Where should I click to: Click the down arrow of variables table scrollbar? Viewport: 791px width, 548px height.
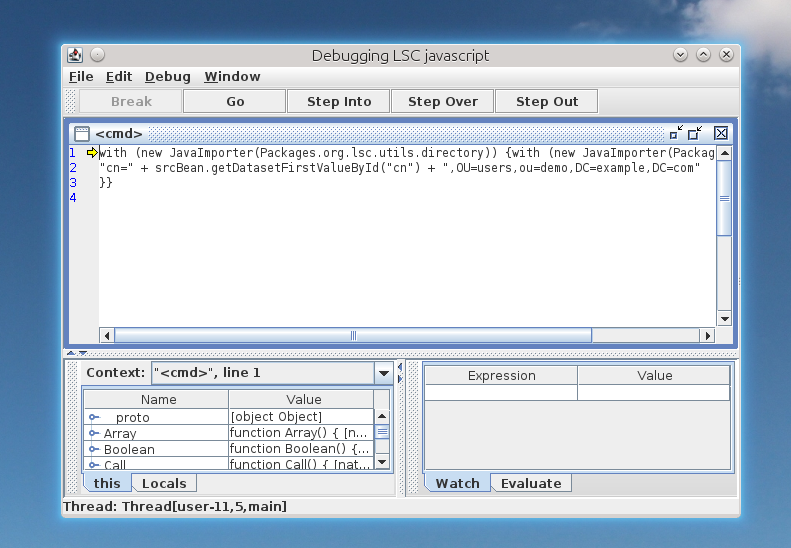[382, 461]
